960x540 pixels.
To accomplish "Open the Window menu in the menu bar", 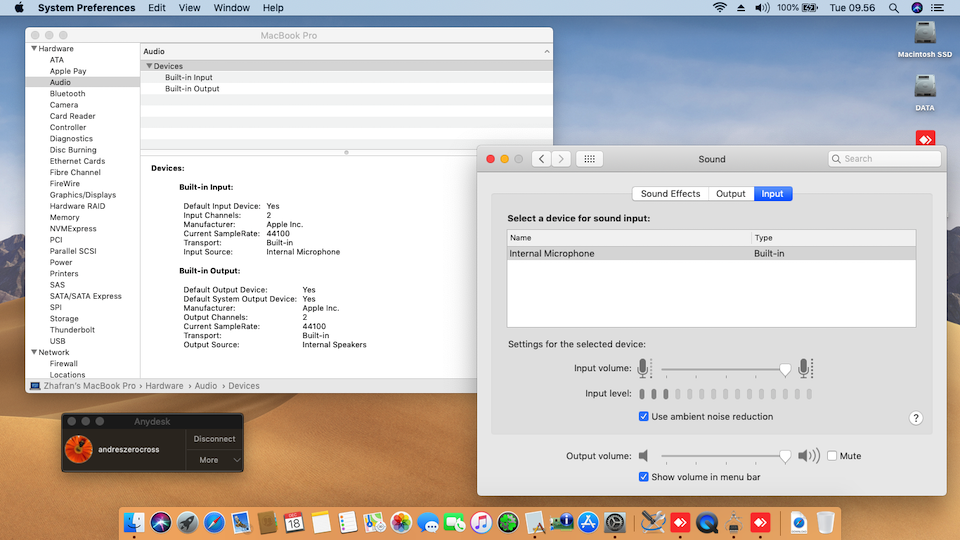I will [x=232, y=8].
